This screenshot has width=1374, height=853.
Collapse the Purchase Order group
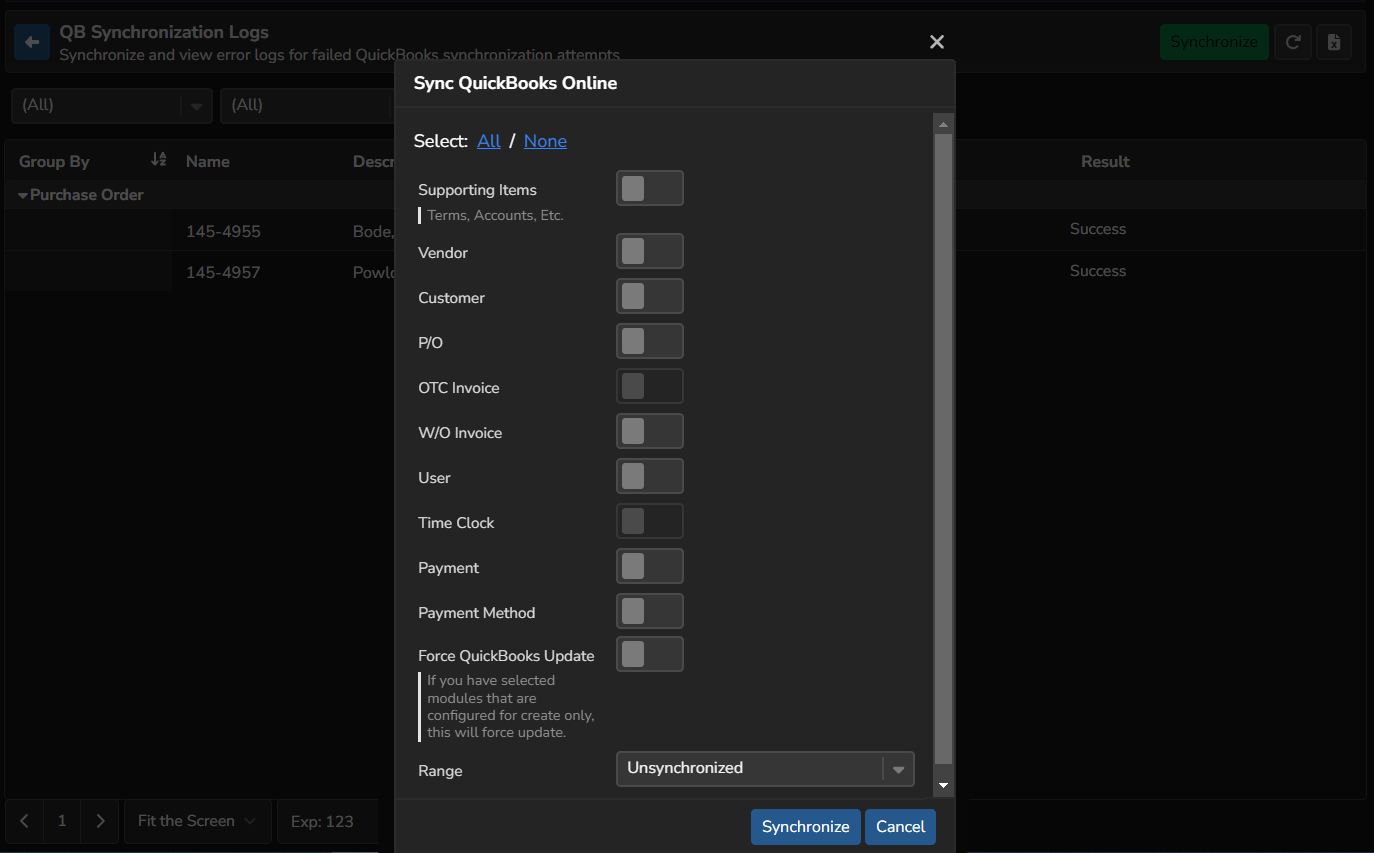[22, 194]
